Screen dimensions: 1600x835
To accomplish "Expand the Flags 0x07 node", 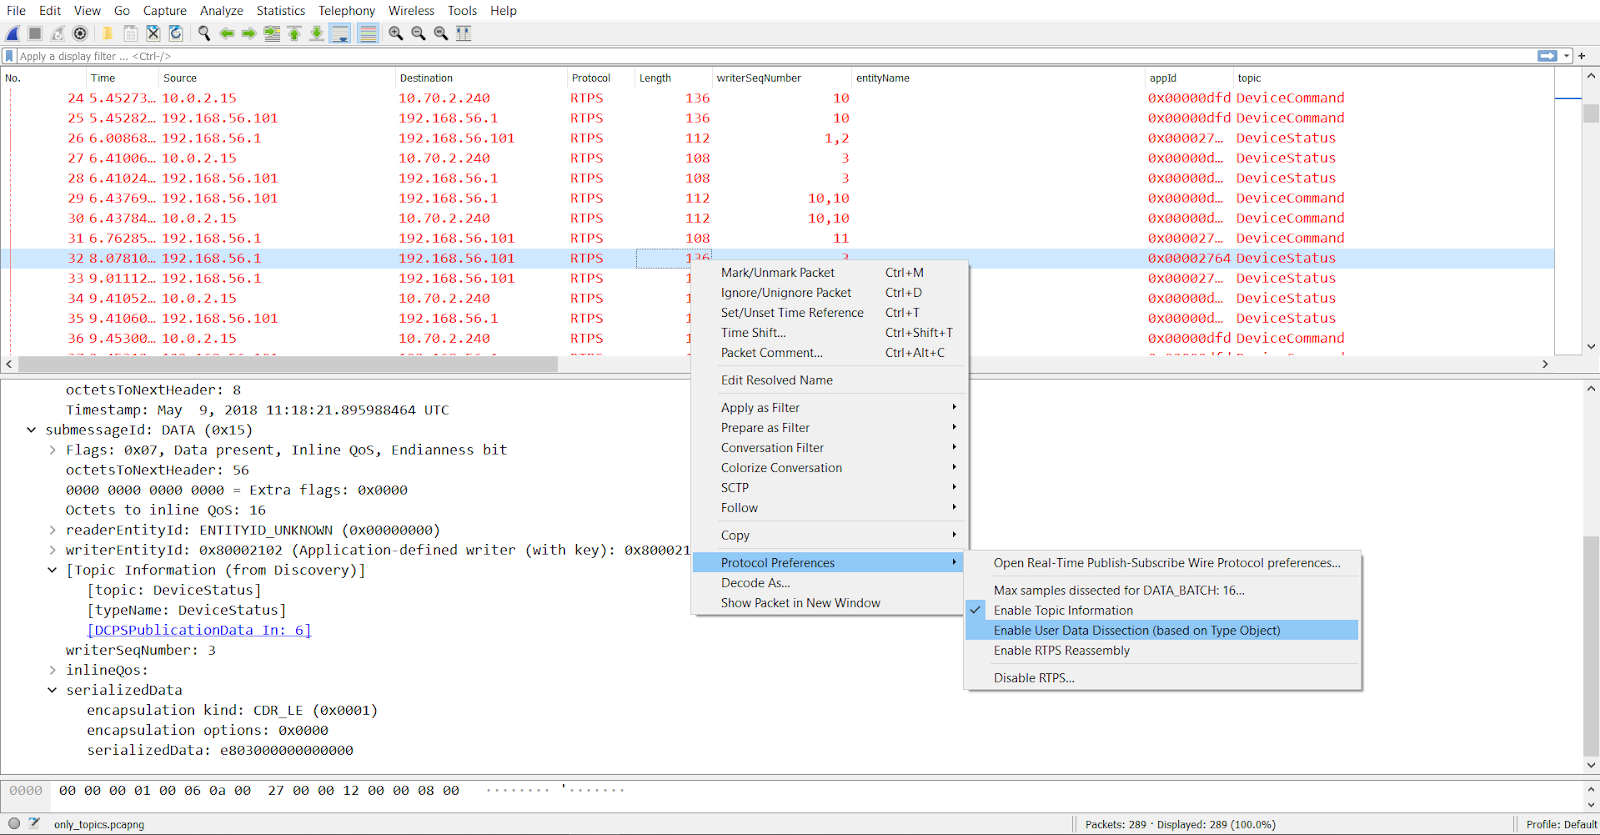I will pyautogui.click(x=52, y=450).
